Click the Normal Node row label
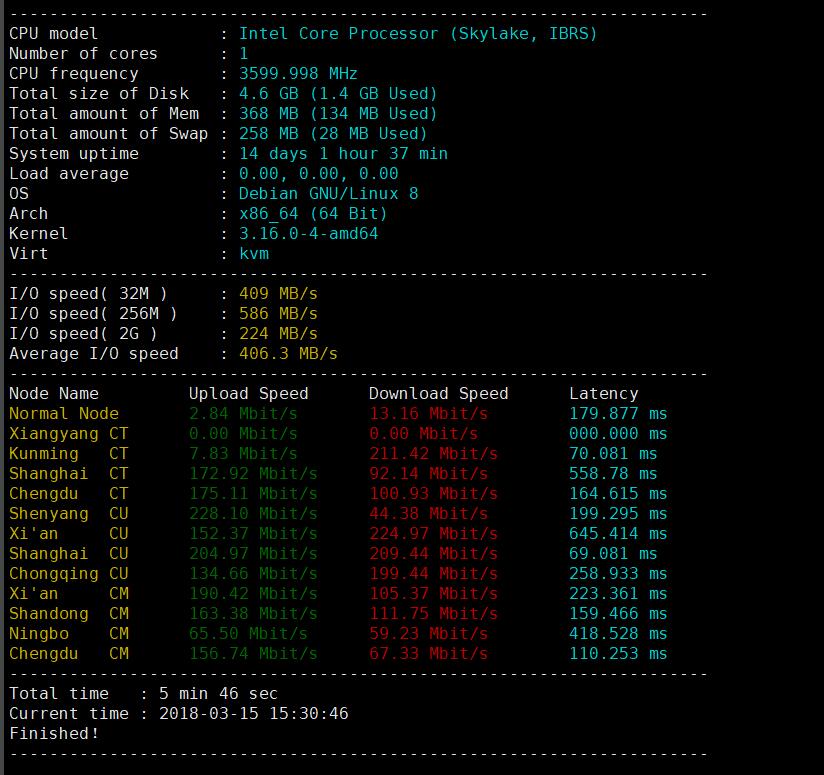 [64, 413]
